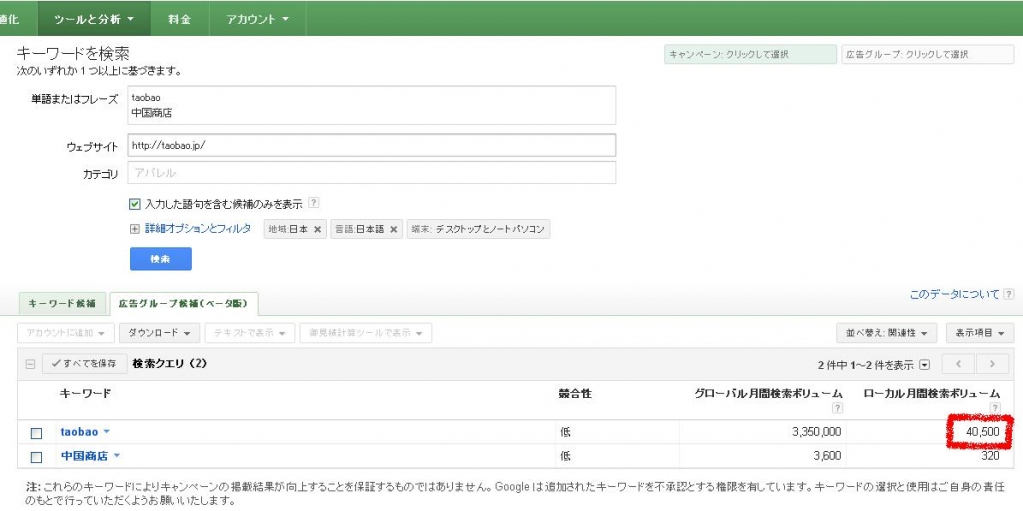Open the ツールと分析 menu

tap(94, 19)
